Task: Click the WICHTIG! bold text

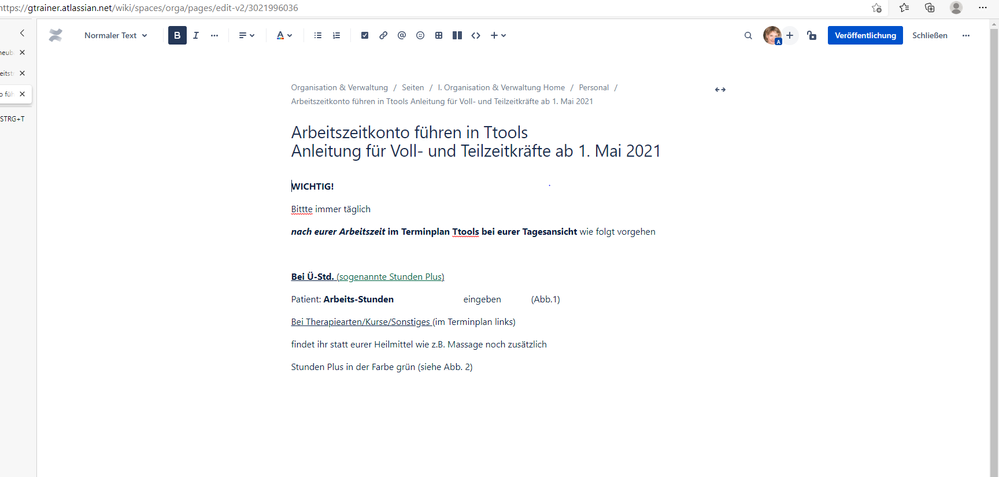Action: point(312,186)
